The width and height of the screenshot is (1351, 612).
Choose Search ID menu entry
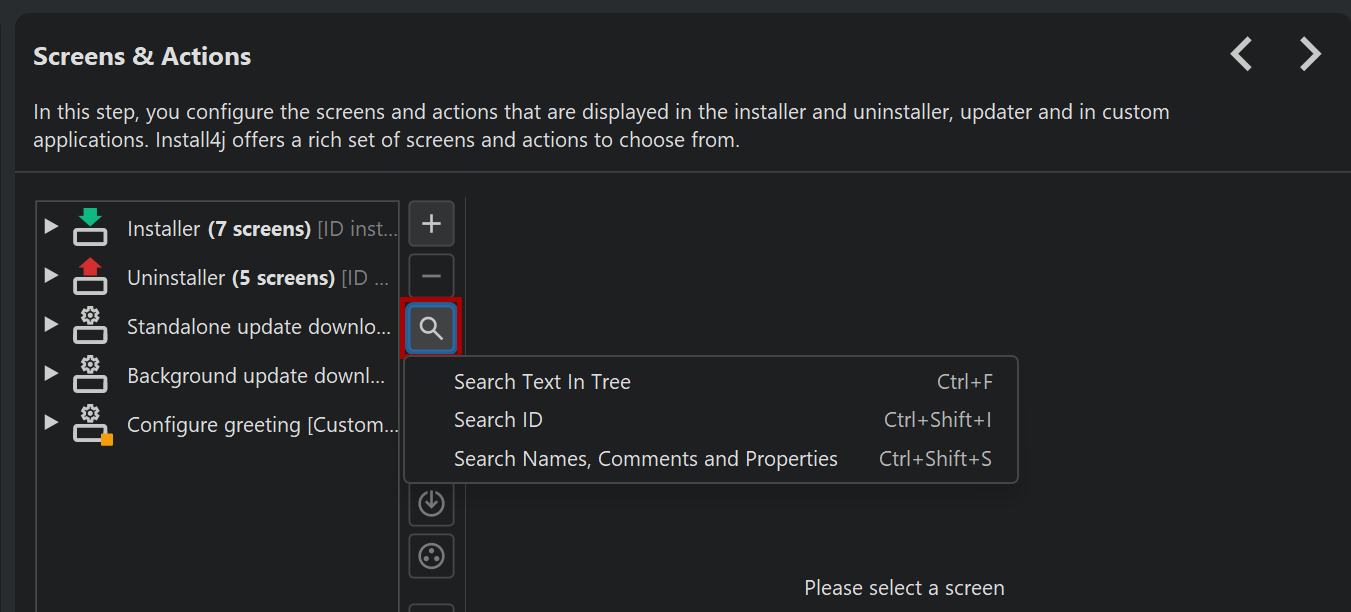[498, 420]
